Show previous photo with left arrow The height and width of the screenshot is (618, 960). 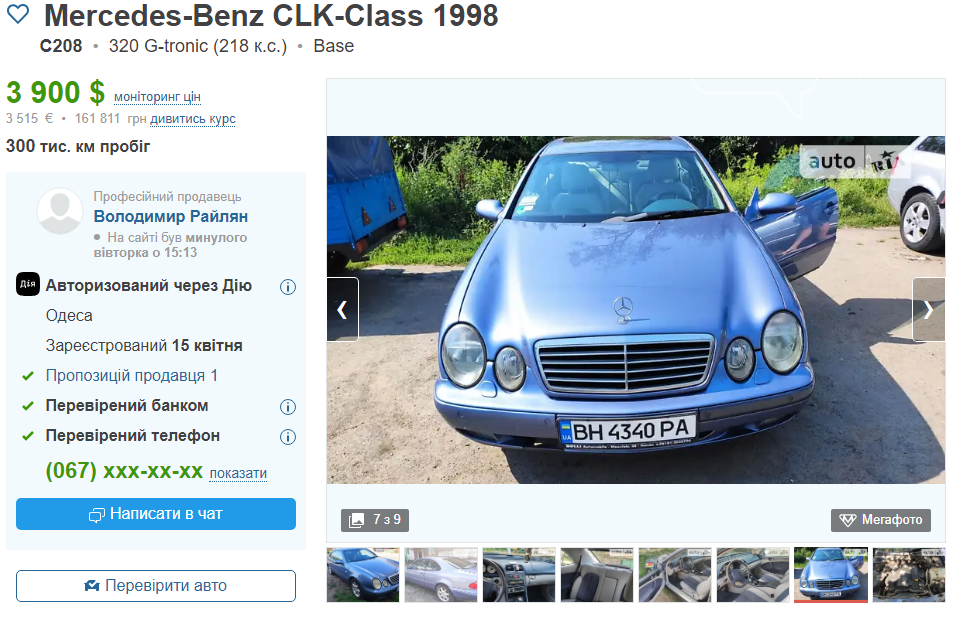(342, 309)
